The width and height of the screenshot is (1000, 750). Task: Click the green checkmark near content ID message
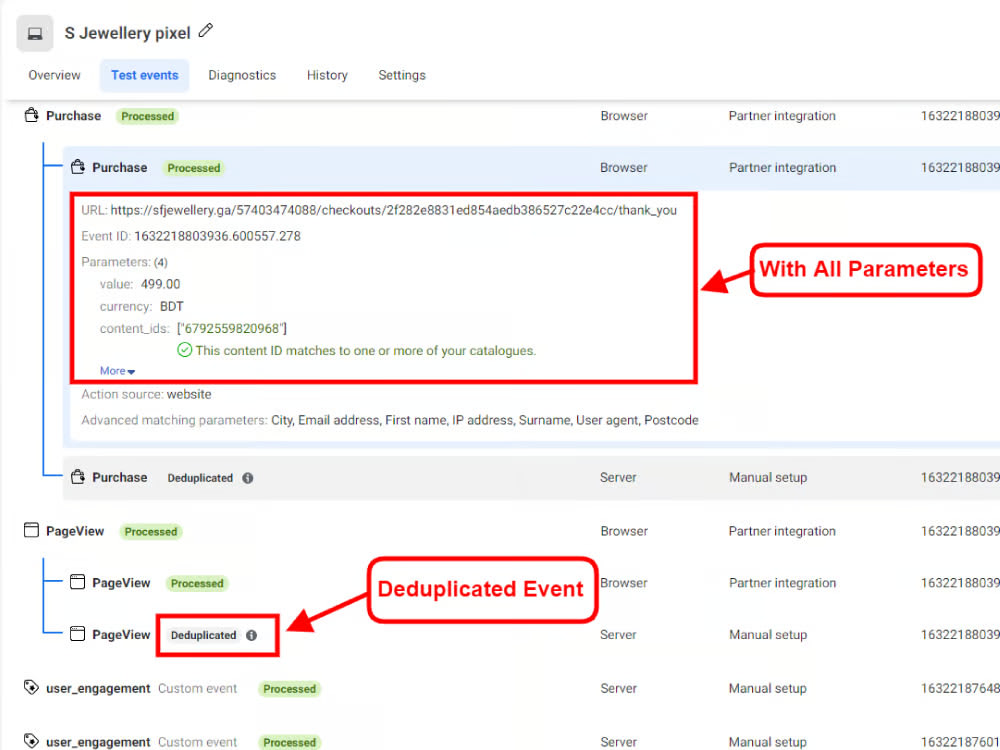click(185, 350)
